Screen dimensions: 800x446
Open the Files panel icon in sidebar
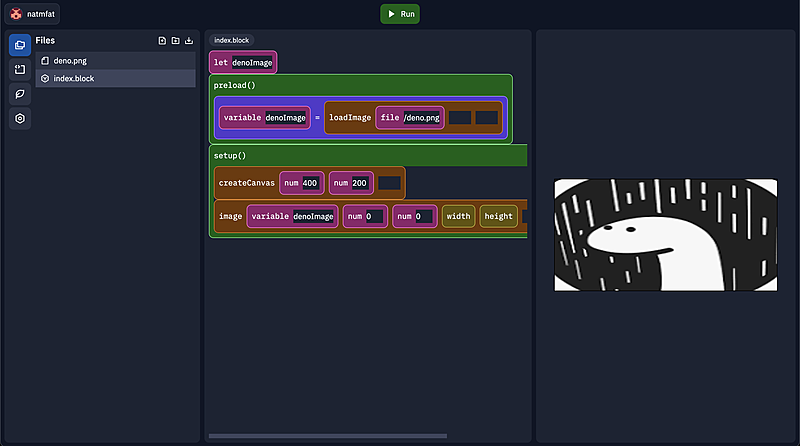click(x=20, y=45)
